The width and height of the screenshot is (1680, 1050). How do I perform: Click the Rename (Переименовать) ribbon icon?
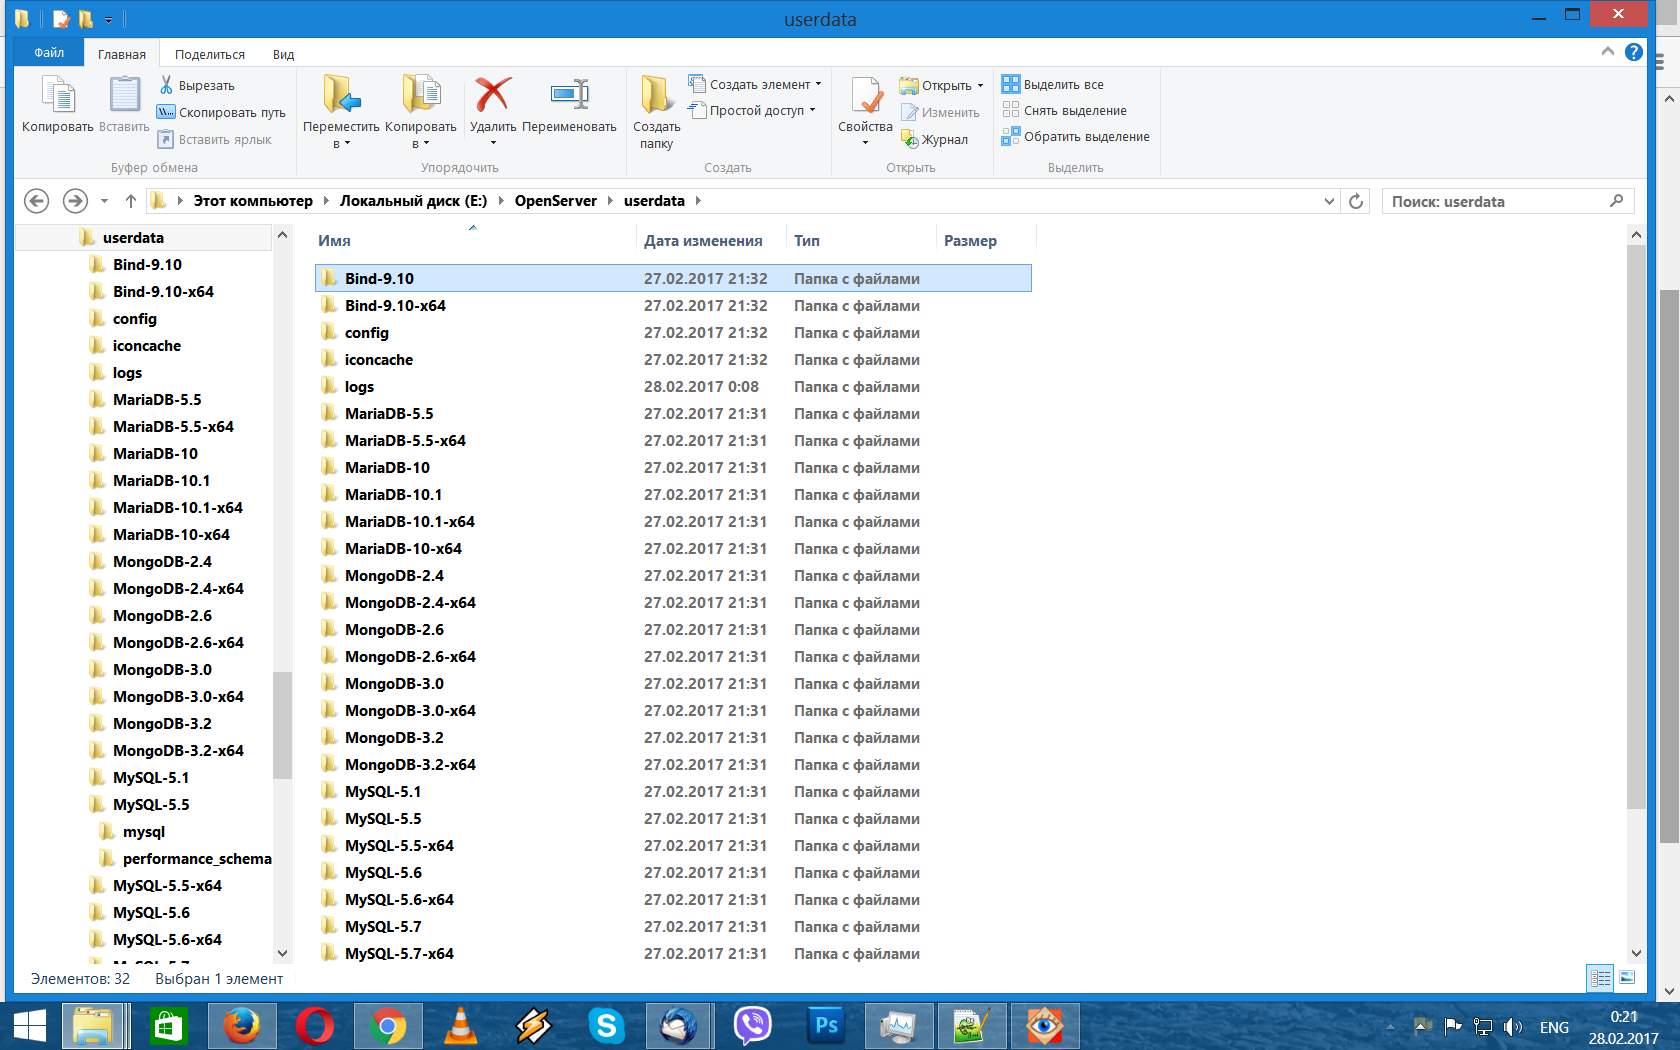569,97
